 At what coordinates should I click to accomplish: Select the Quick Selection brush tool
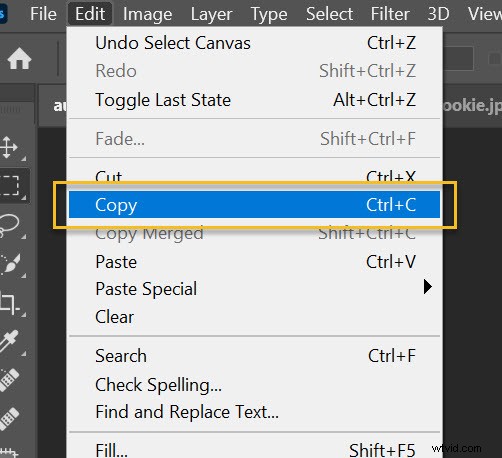[x=10, y=263]
